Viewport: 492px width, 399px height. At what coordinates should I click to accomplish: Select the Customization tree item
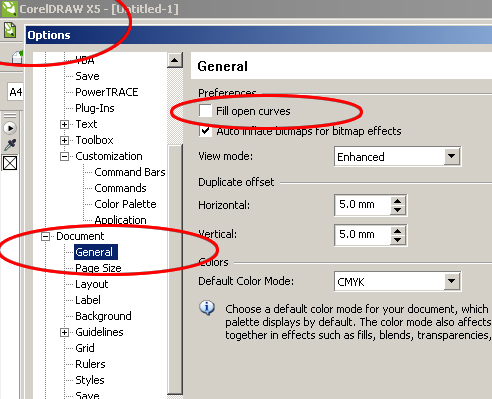[x=109, y=156]
